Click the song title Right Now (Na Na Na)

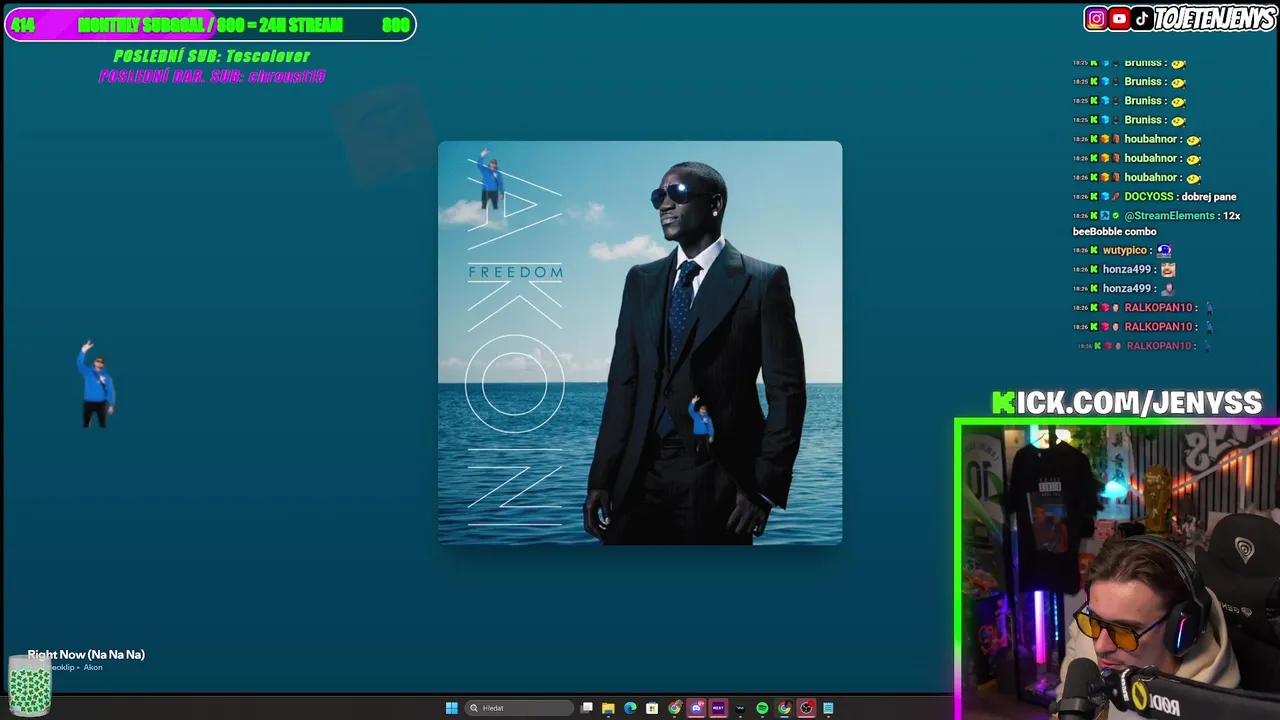(x=86, y=654)
